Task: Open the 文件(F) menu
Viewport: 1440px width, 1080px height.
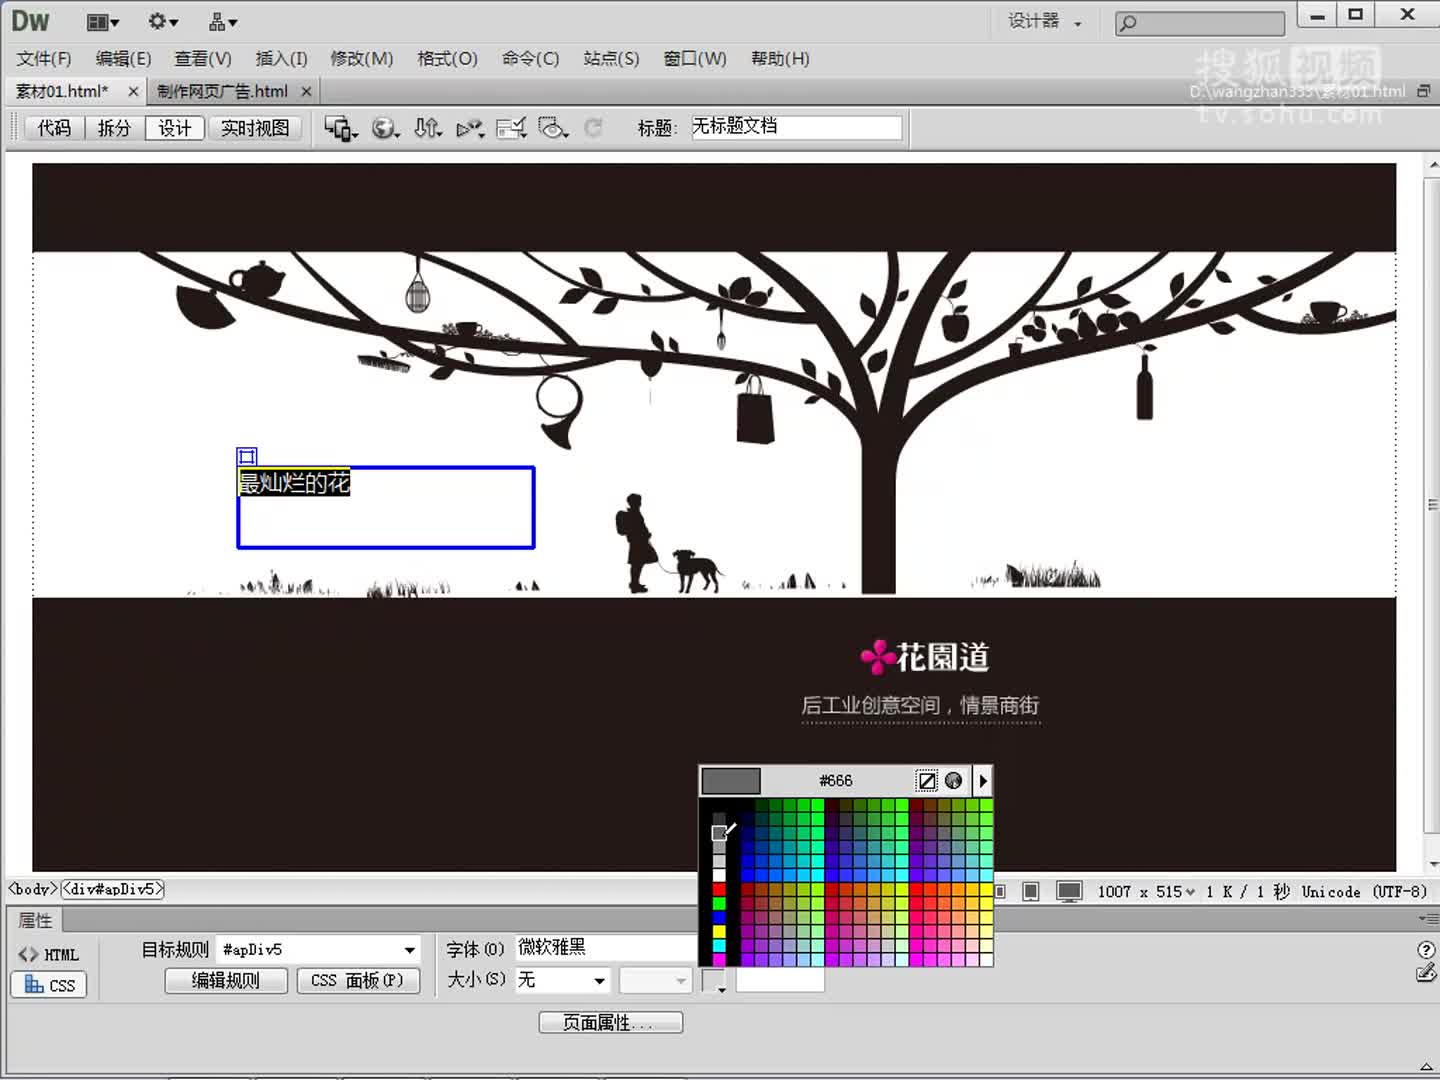Action: tap(44, 59)
